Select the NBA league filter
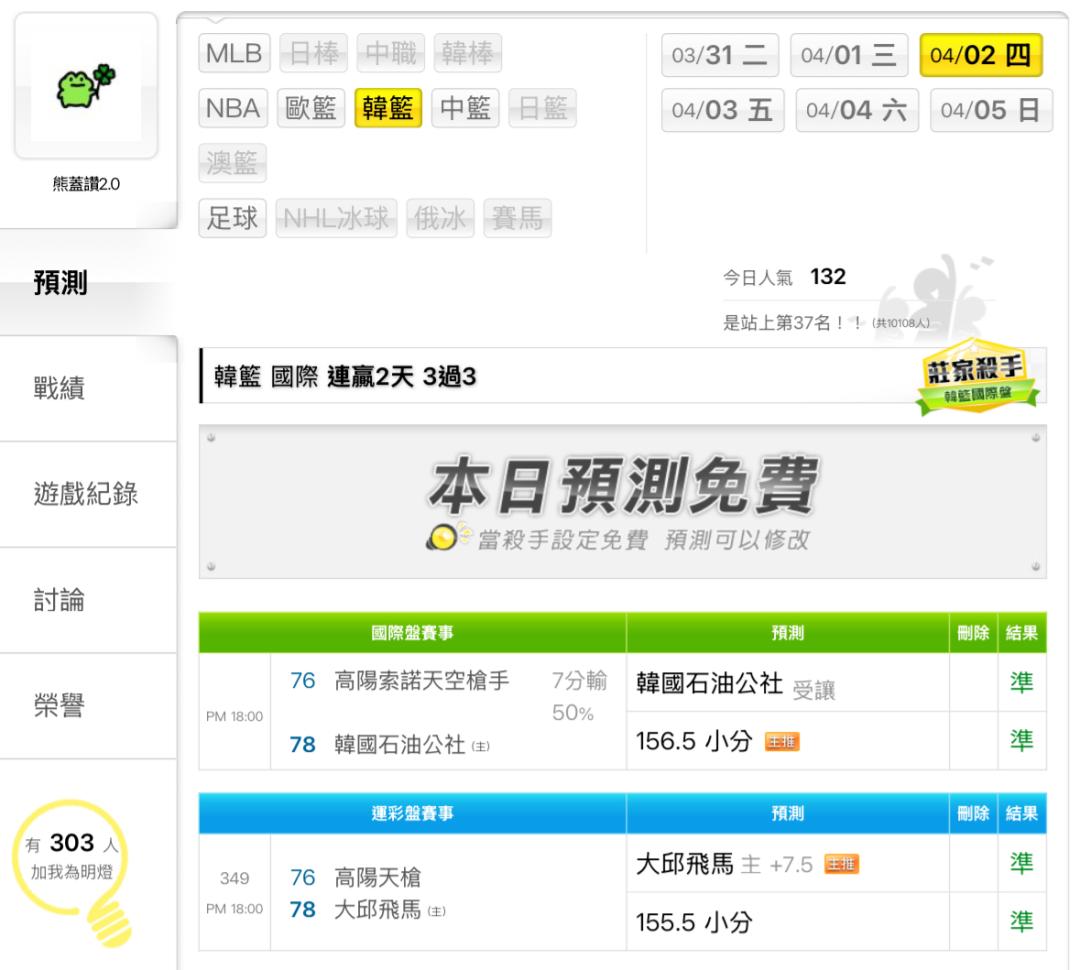Image resolution: width=1080 pixels, height=970 pixels. (x=234, y=108)
